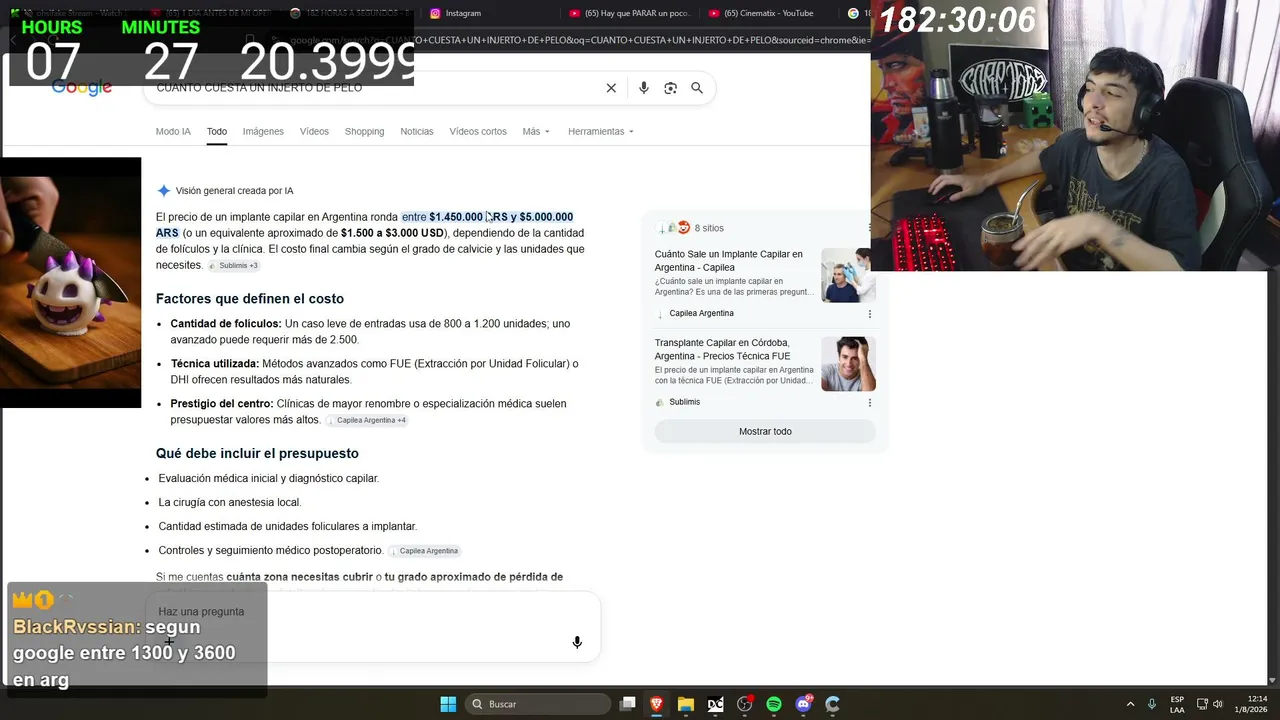The width and height of the screenshot is (1280, 720).
Task: Show hidden system tray icons
Action: pos(1131,704)
